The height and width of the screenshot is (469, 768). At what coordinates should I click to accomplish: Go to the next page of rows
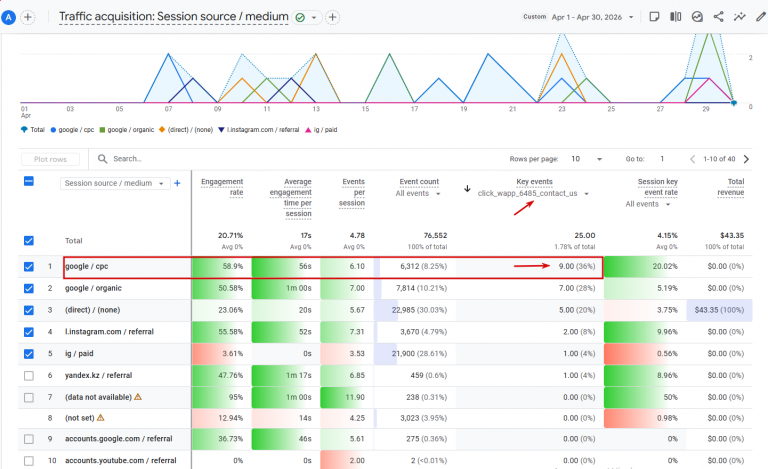(x=746, y=159)
